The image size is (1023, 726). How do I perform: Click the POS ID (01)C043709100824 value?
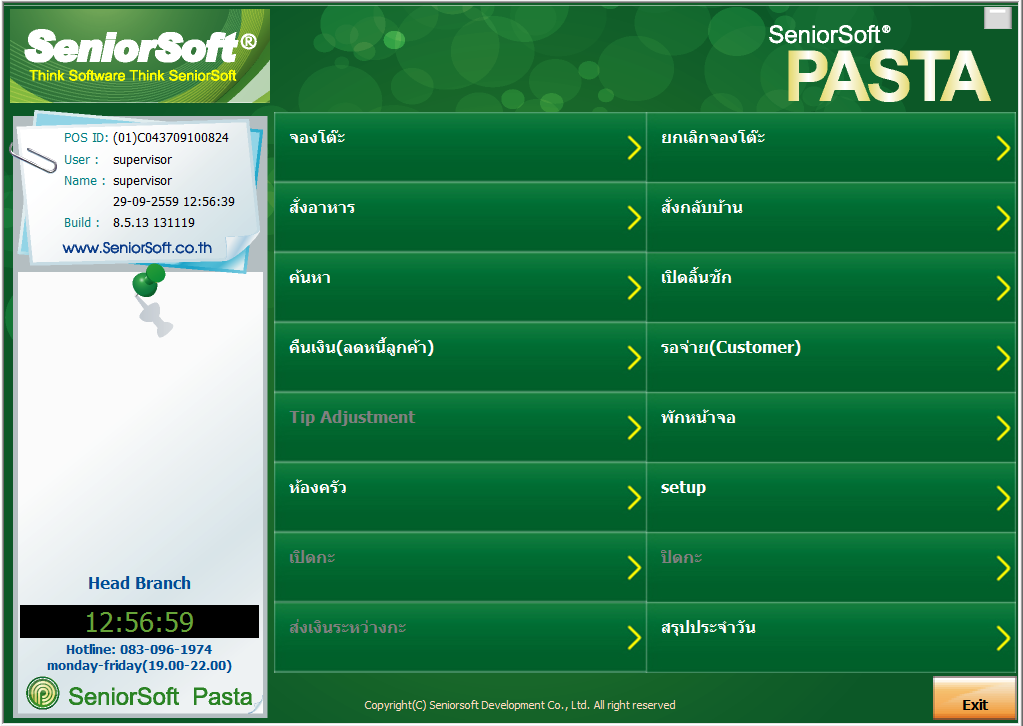coord(171,138)
